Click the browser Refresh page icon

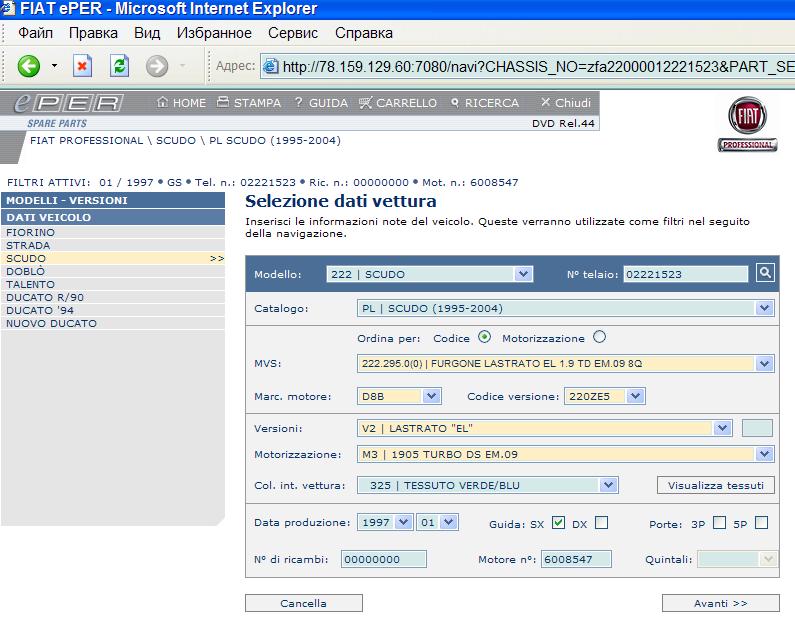(x=120, y=67)
